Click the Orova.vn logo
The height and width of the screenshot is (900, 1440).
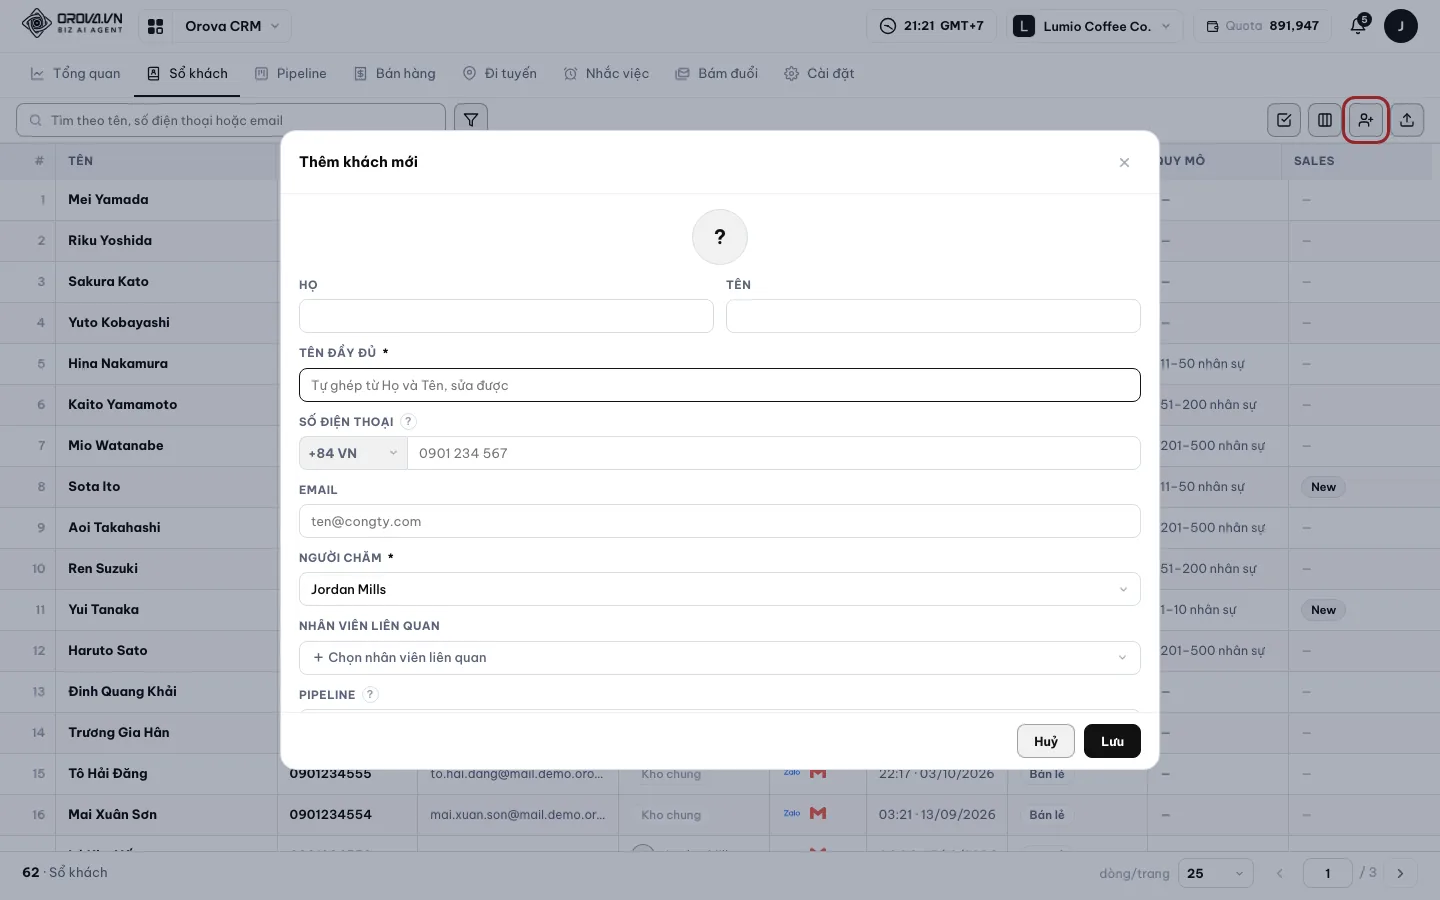click(x=73, y=23)
